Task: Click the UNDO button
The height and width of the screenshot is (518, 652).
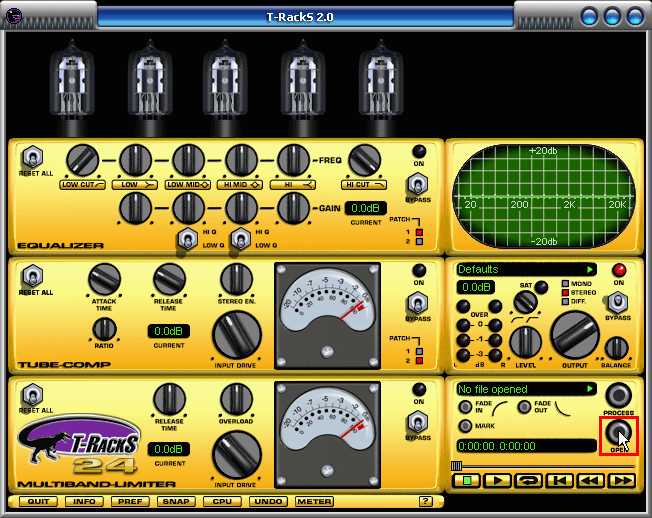Action: (268, 501)
